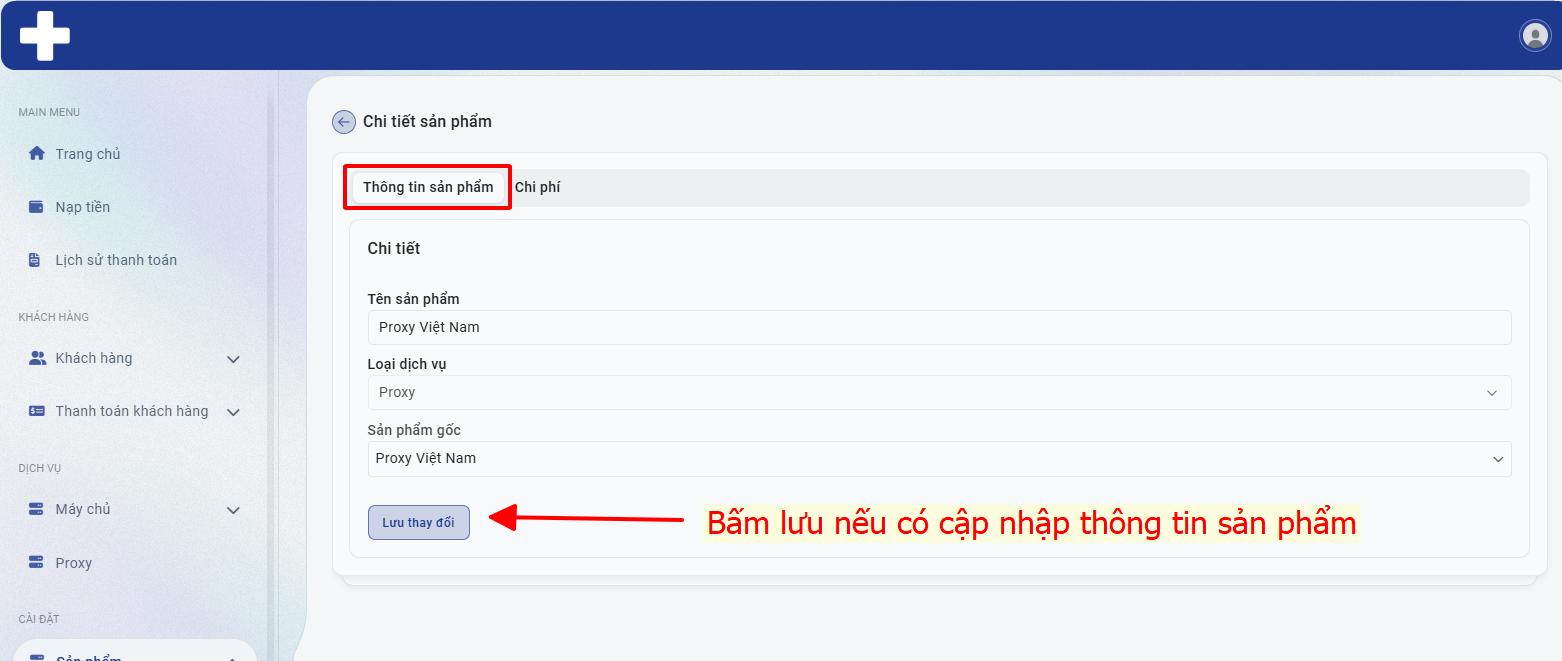Expand the Khách hàng submenu chevron
1562x661 pixels.
pos(233,359)
